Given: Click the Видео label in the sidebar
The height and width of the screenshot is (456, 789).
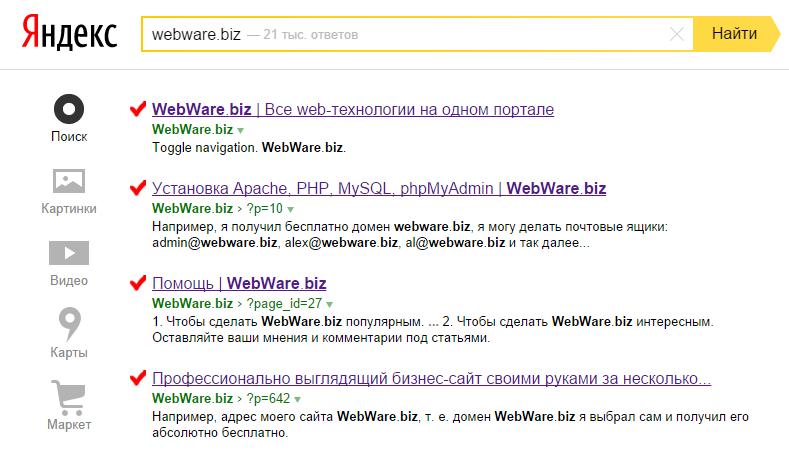Looking at the screenshot, I should pos(69,280).
